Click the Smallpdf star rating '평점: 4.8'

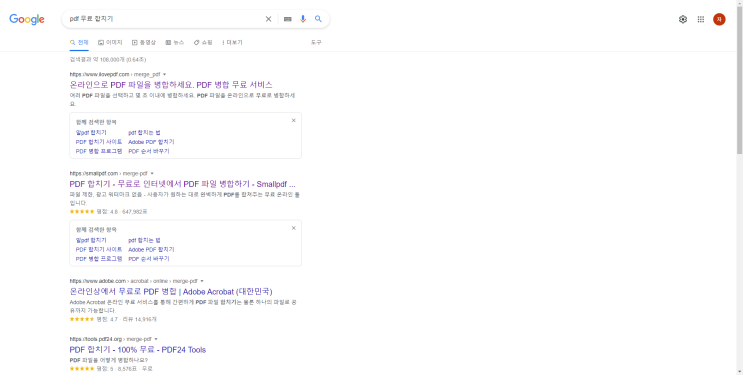[109, 211]
